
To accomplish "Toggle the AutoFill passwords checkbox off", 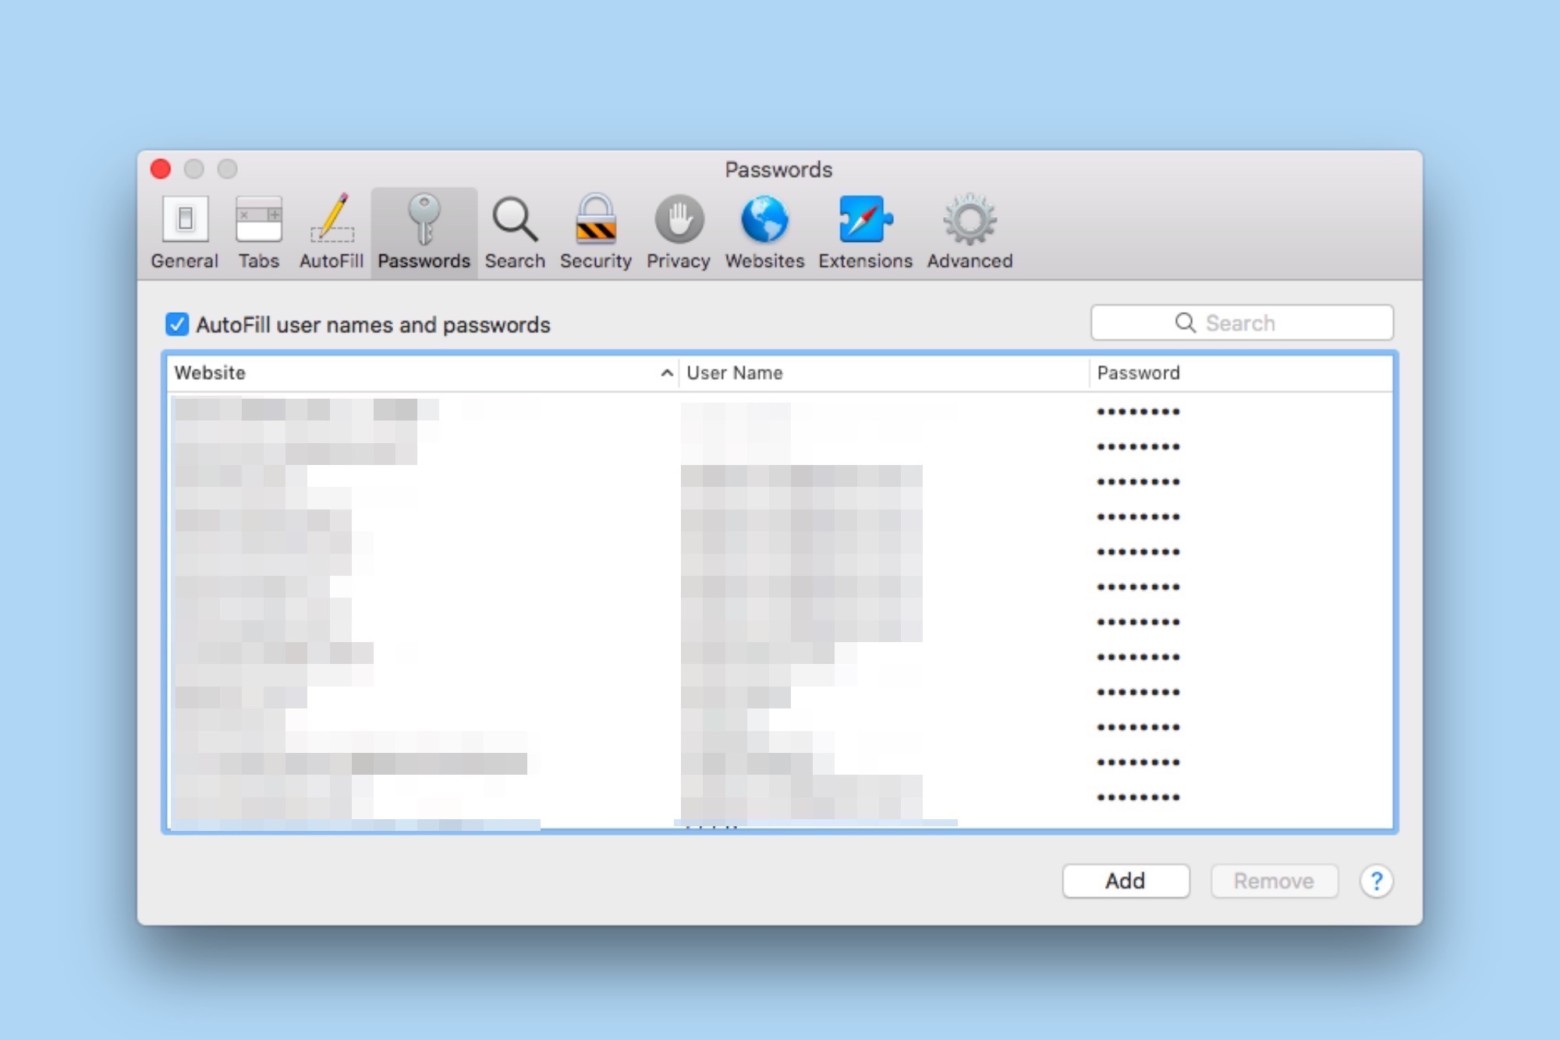I will [177, 324].
